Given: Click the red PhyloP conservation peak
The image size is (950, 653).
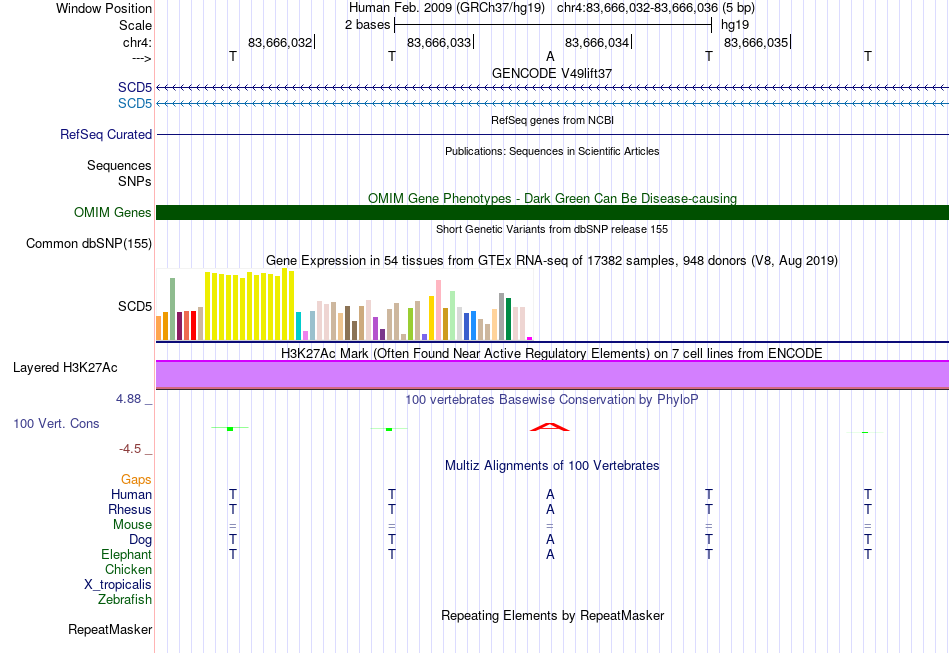Looking at the screenshot, I should (550, 427).
